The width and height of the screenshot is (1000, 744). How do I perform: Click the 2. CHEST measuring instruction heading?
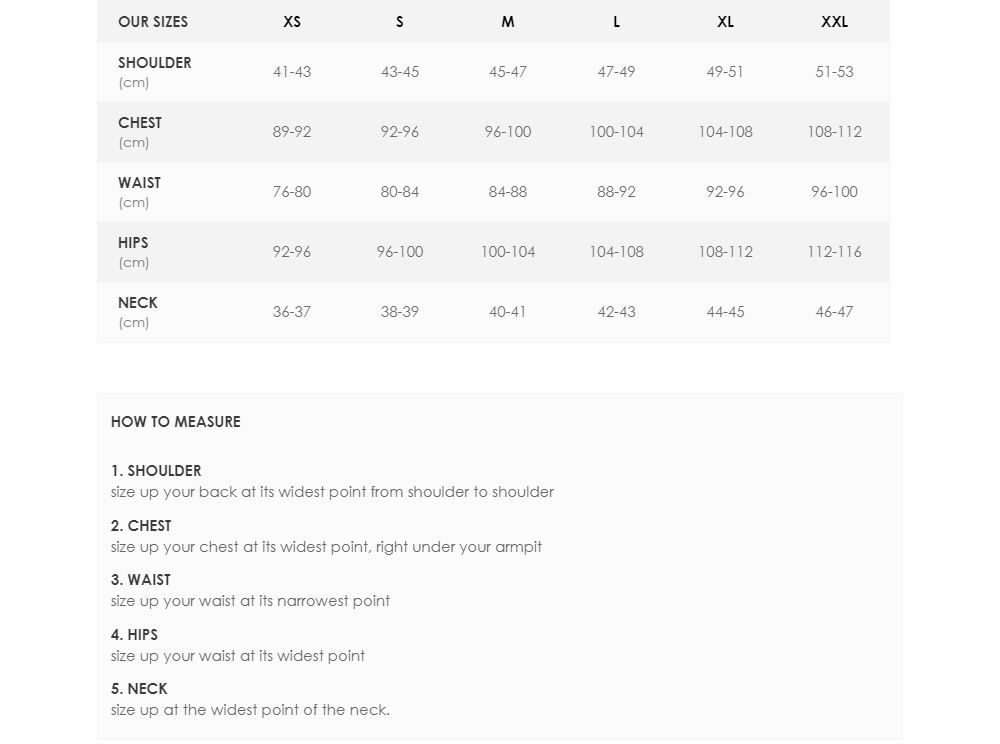[x=141, y=525]
